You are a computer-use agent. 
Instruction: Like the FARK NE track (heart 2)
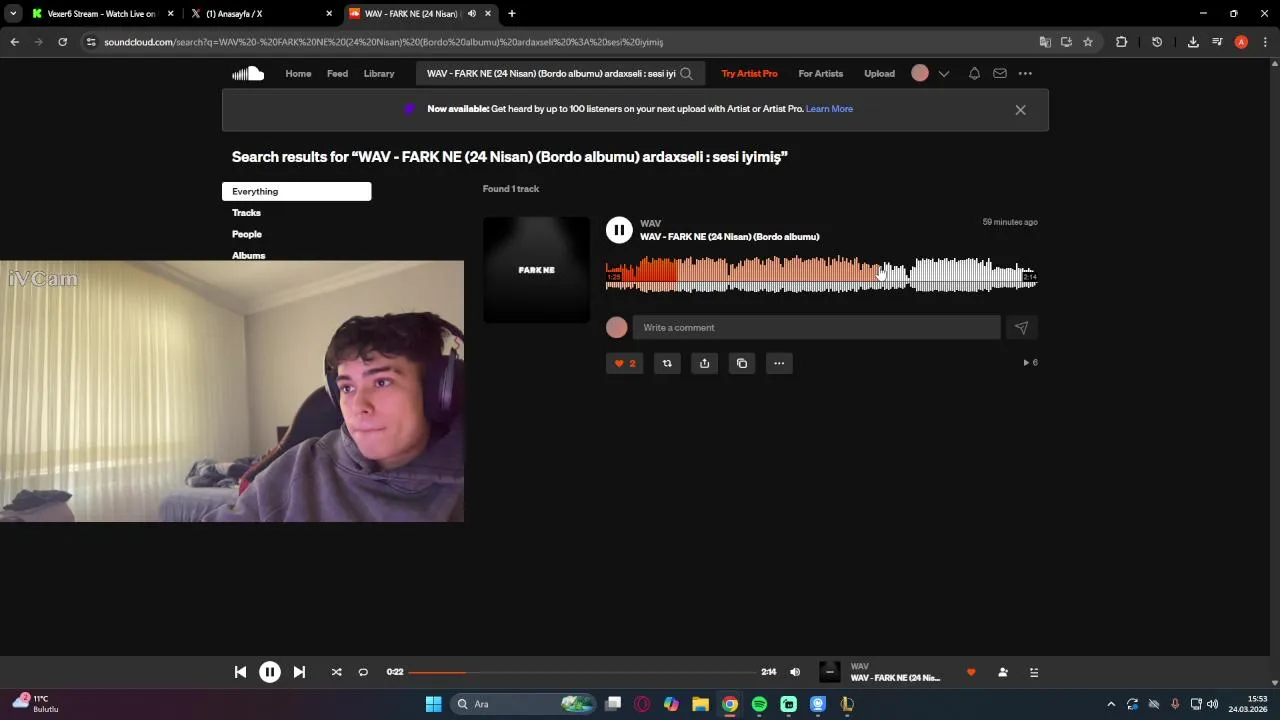pos(625,363)
